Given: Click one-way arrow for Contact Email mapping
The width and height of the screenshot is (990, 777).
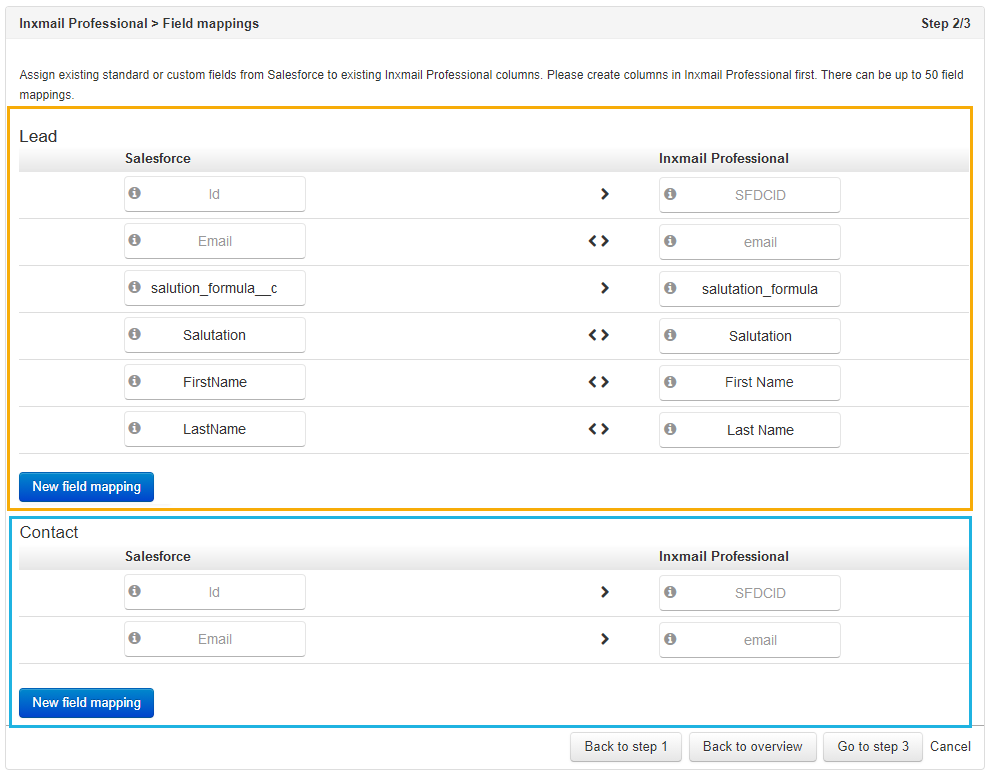Looking at the screenshot, I should coord(605,639).
